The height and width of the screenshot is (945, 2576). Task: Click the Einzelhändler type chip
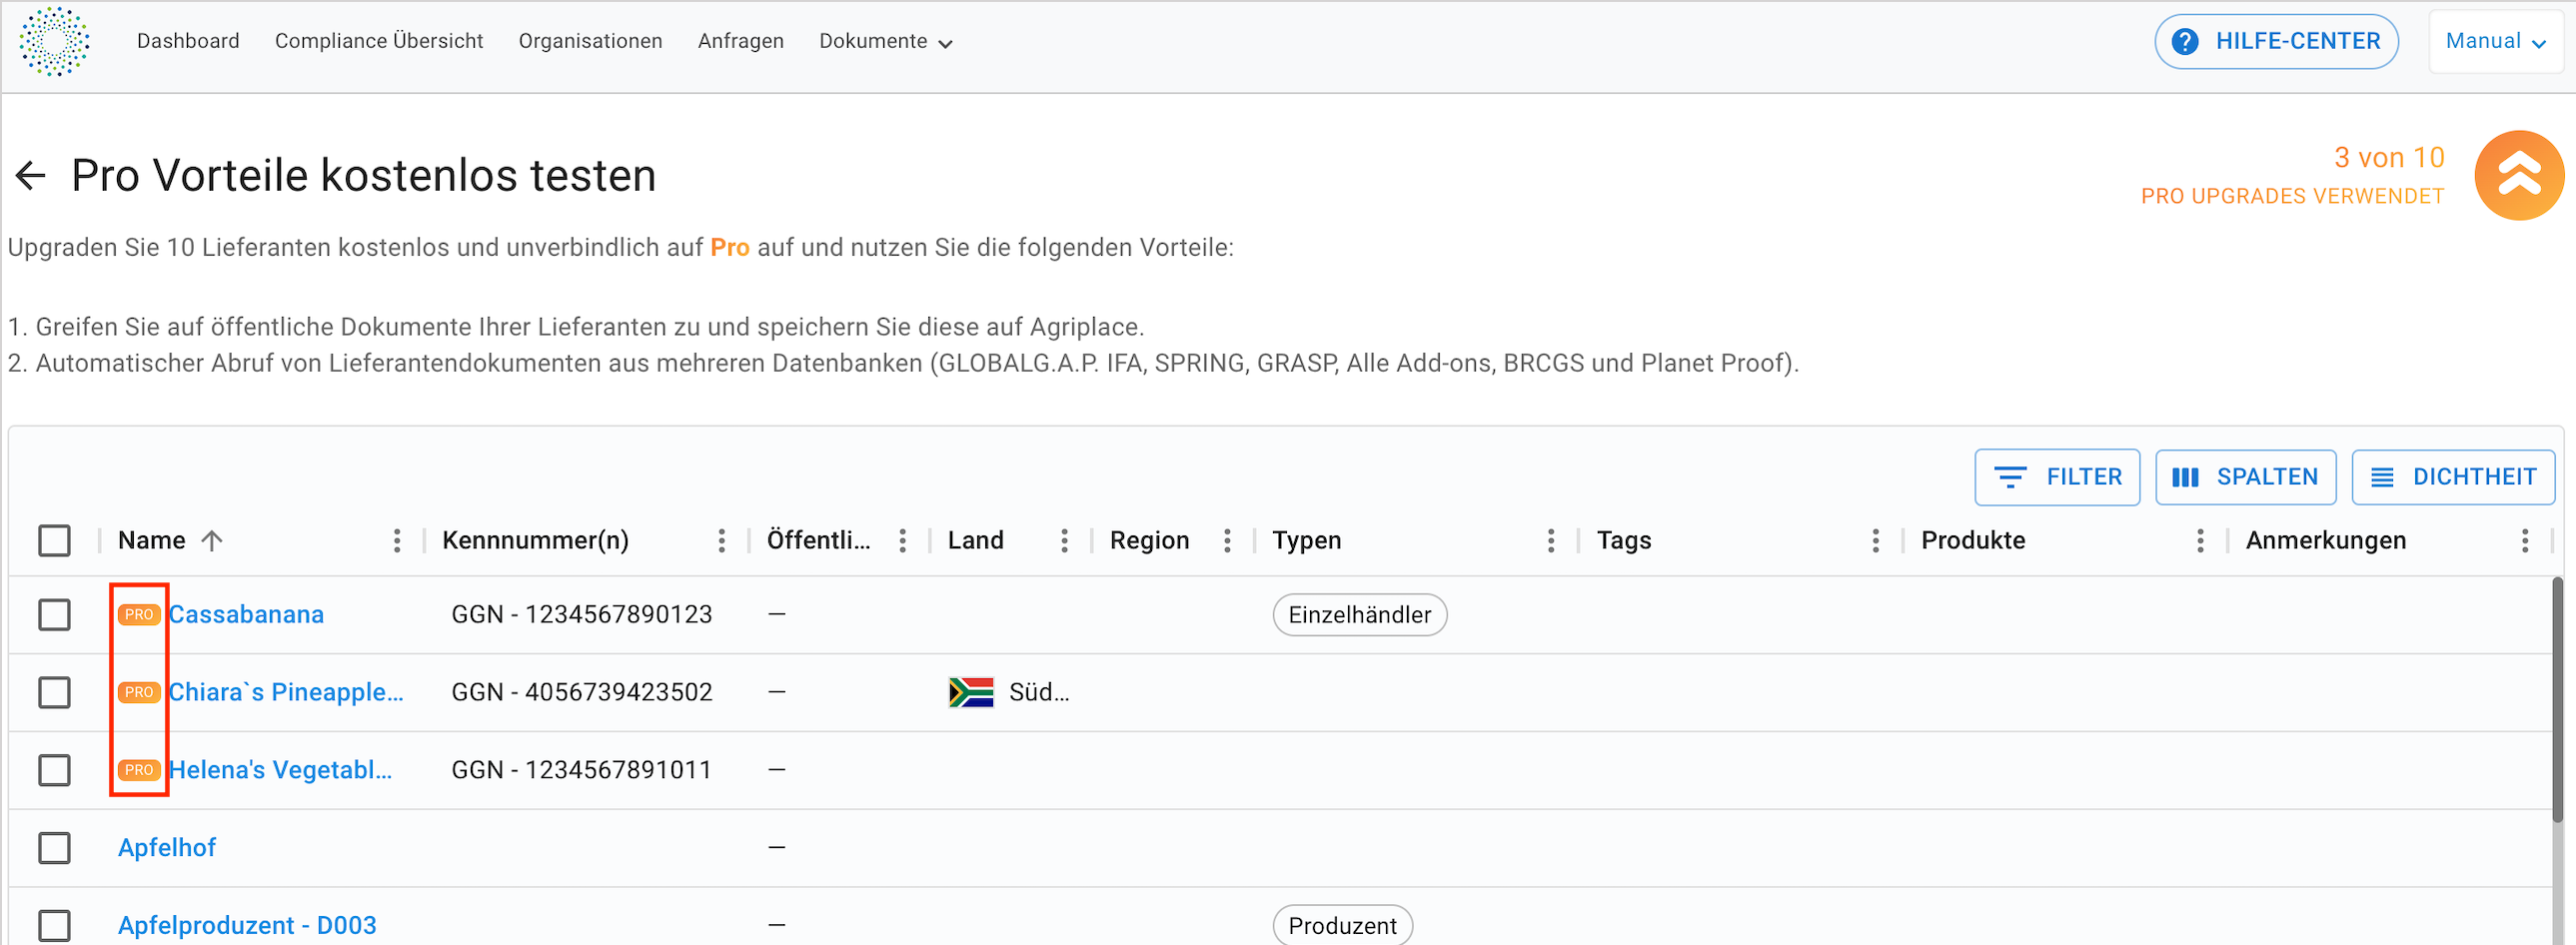tap(1359, 615)
